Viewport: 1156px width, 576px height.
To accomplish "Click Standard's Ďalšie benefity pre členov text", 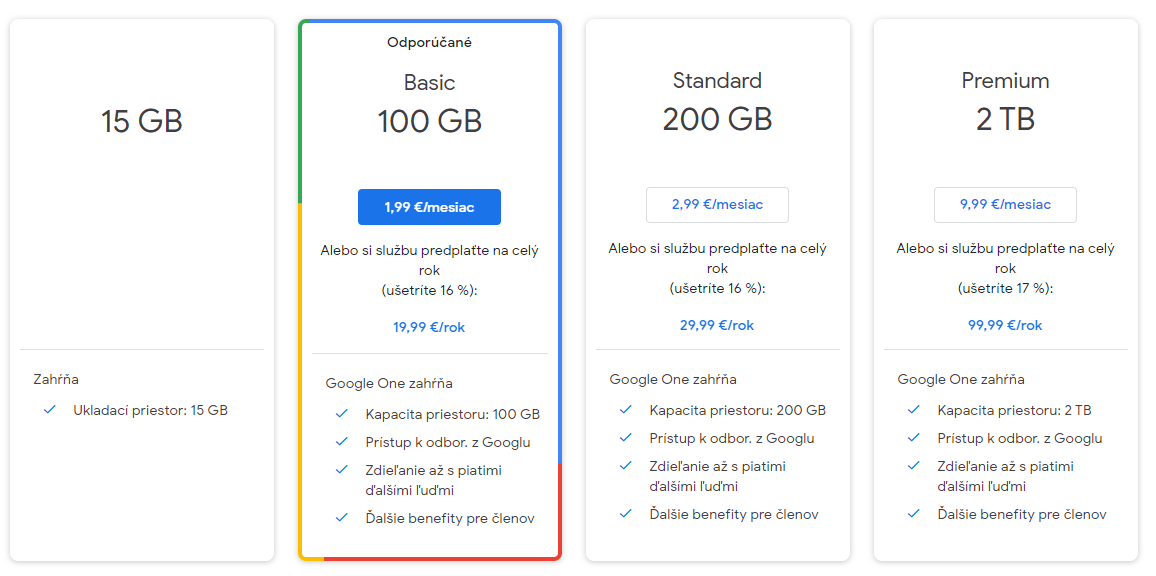I will coord(733,514).
